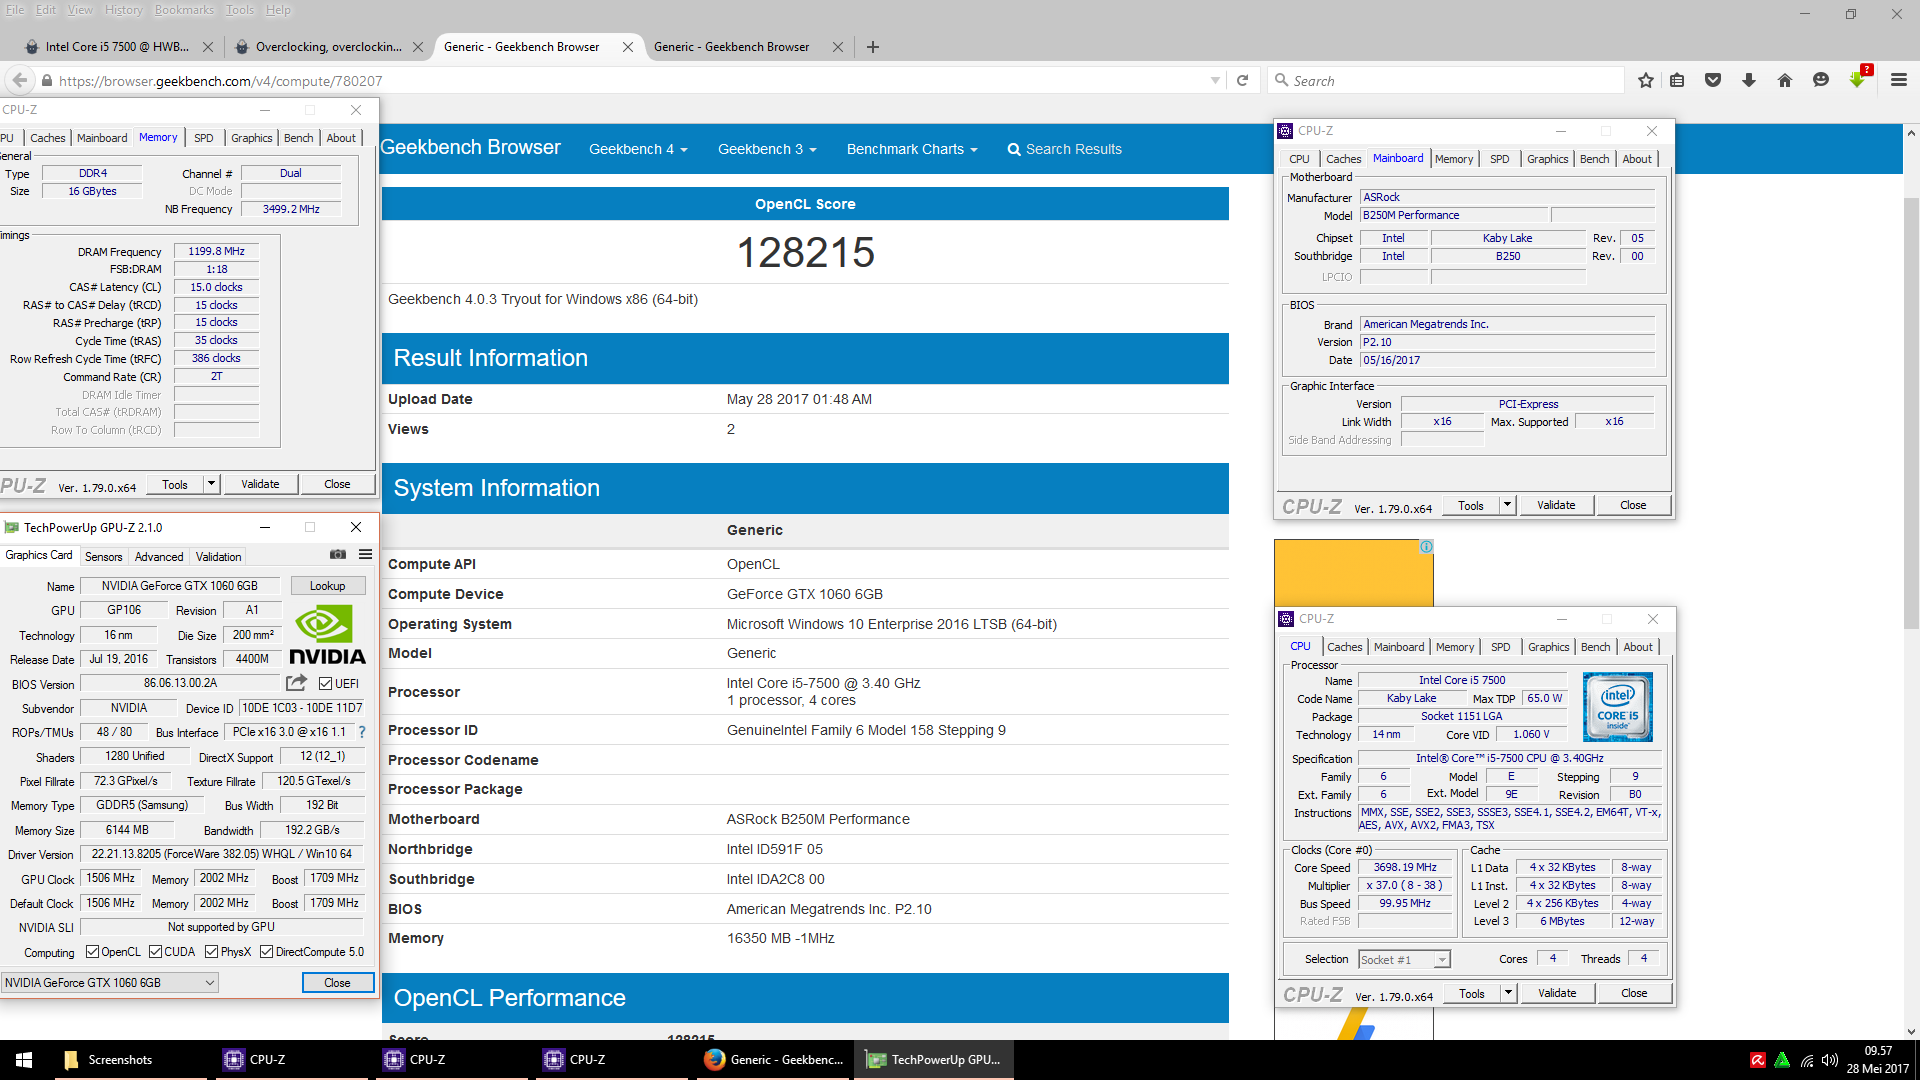Image resolution: width=1920 pixels, height=1080 pixels.
Task: Click the question mark beside Bus Interface
Action: click(362, 732)
